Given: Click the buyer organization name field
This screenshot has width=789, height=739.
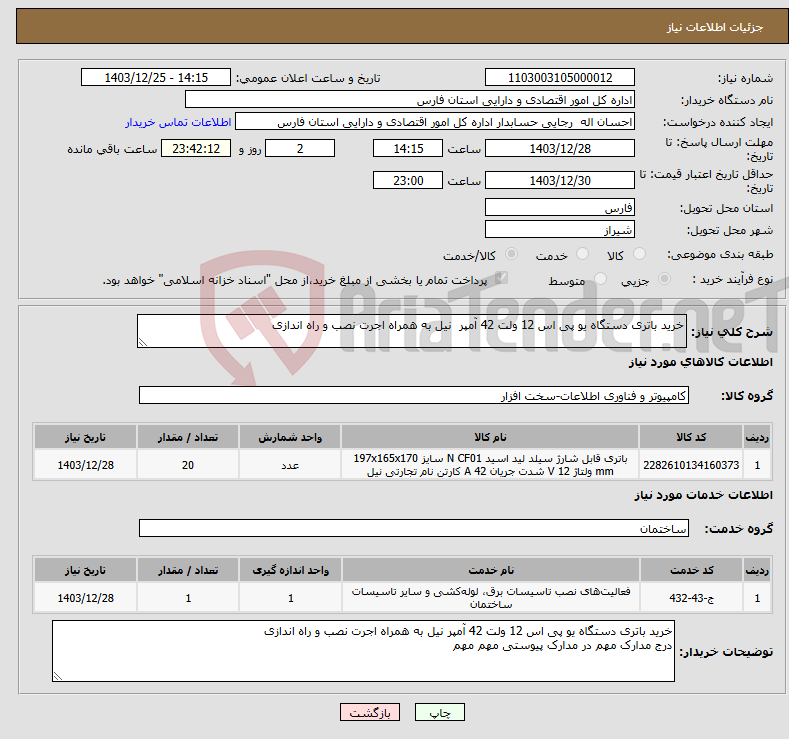Looking at the screenshot, I should [410, 100].
